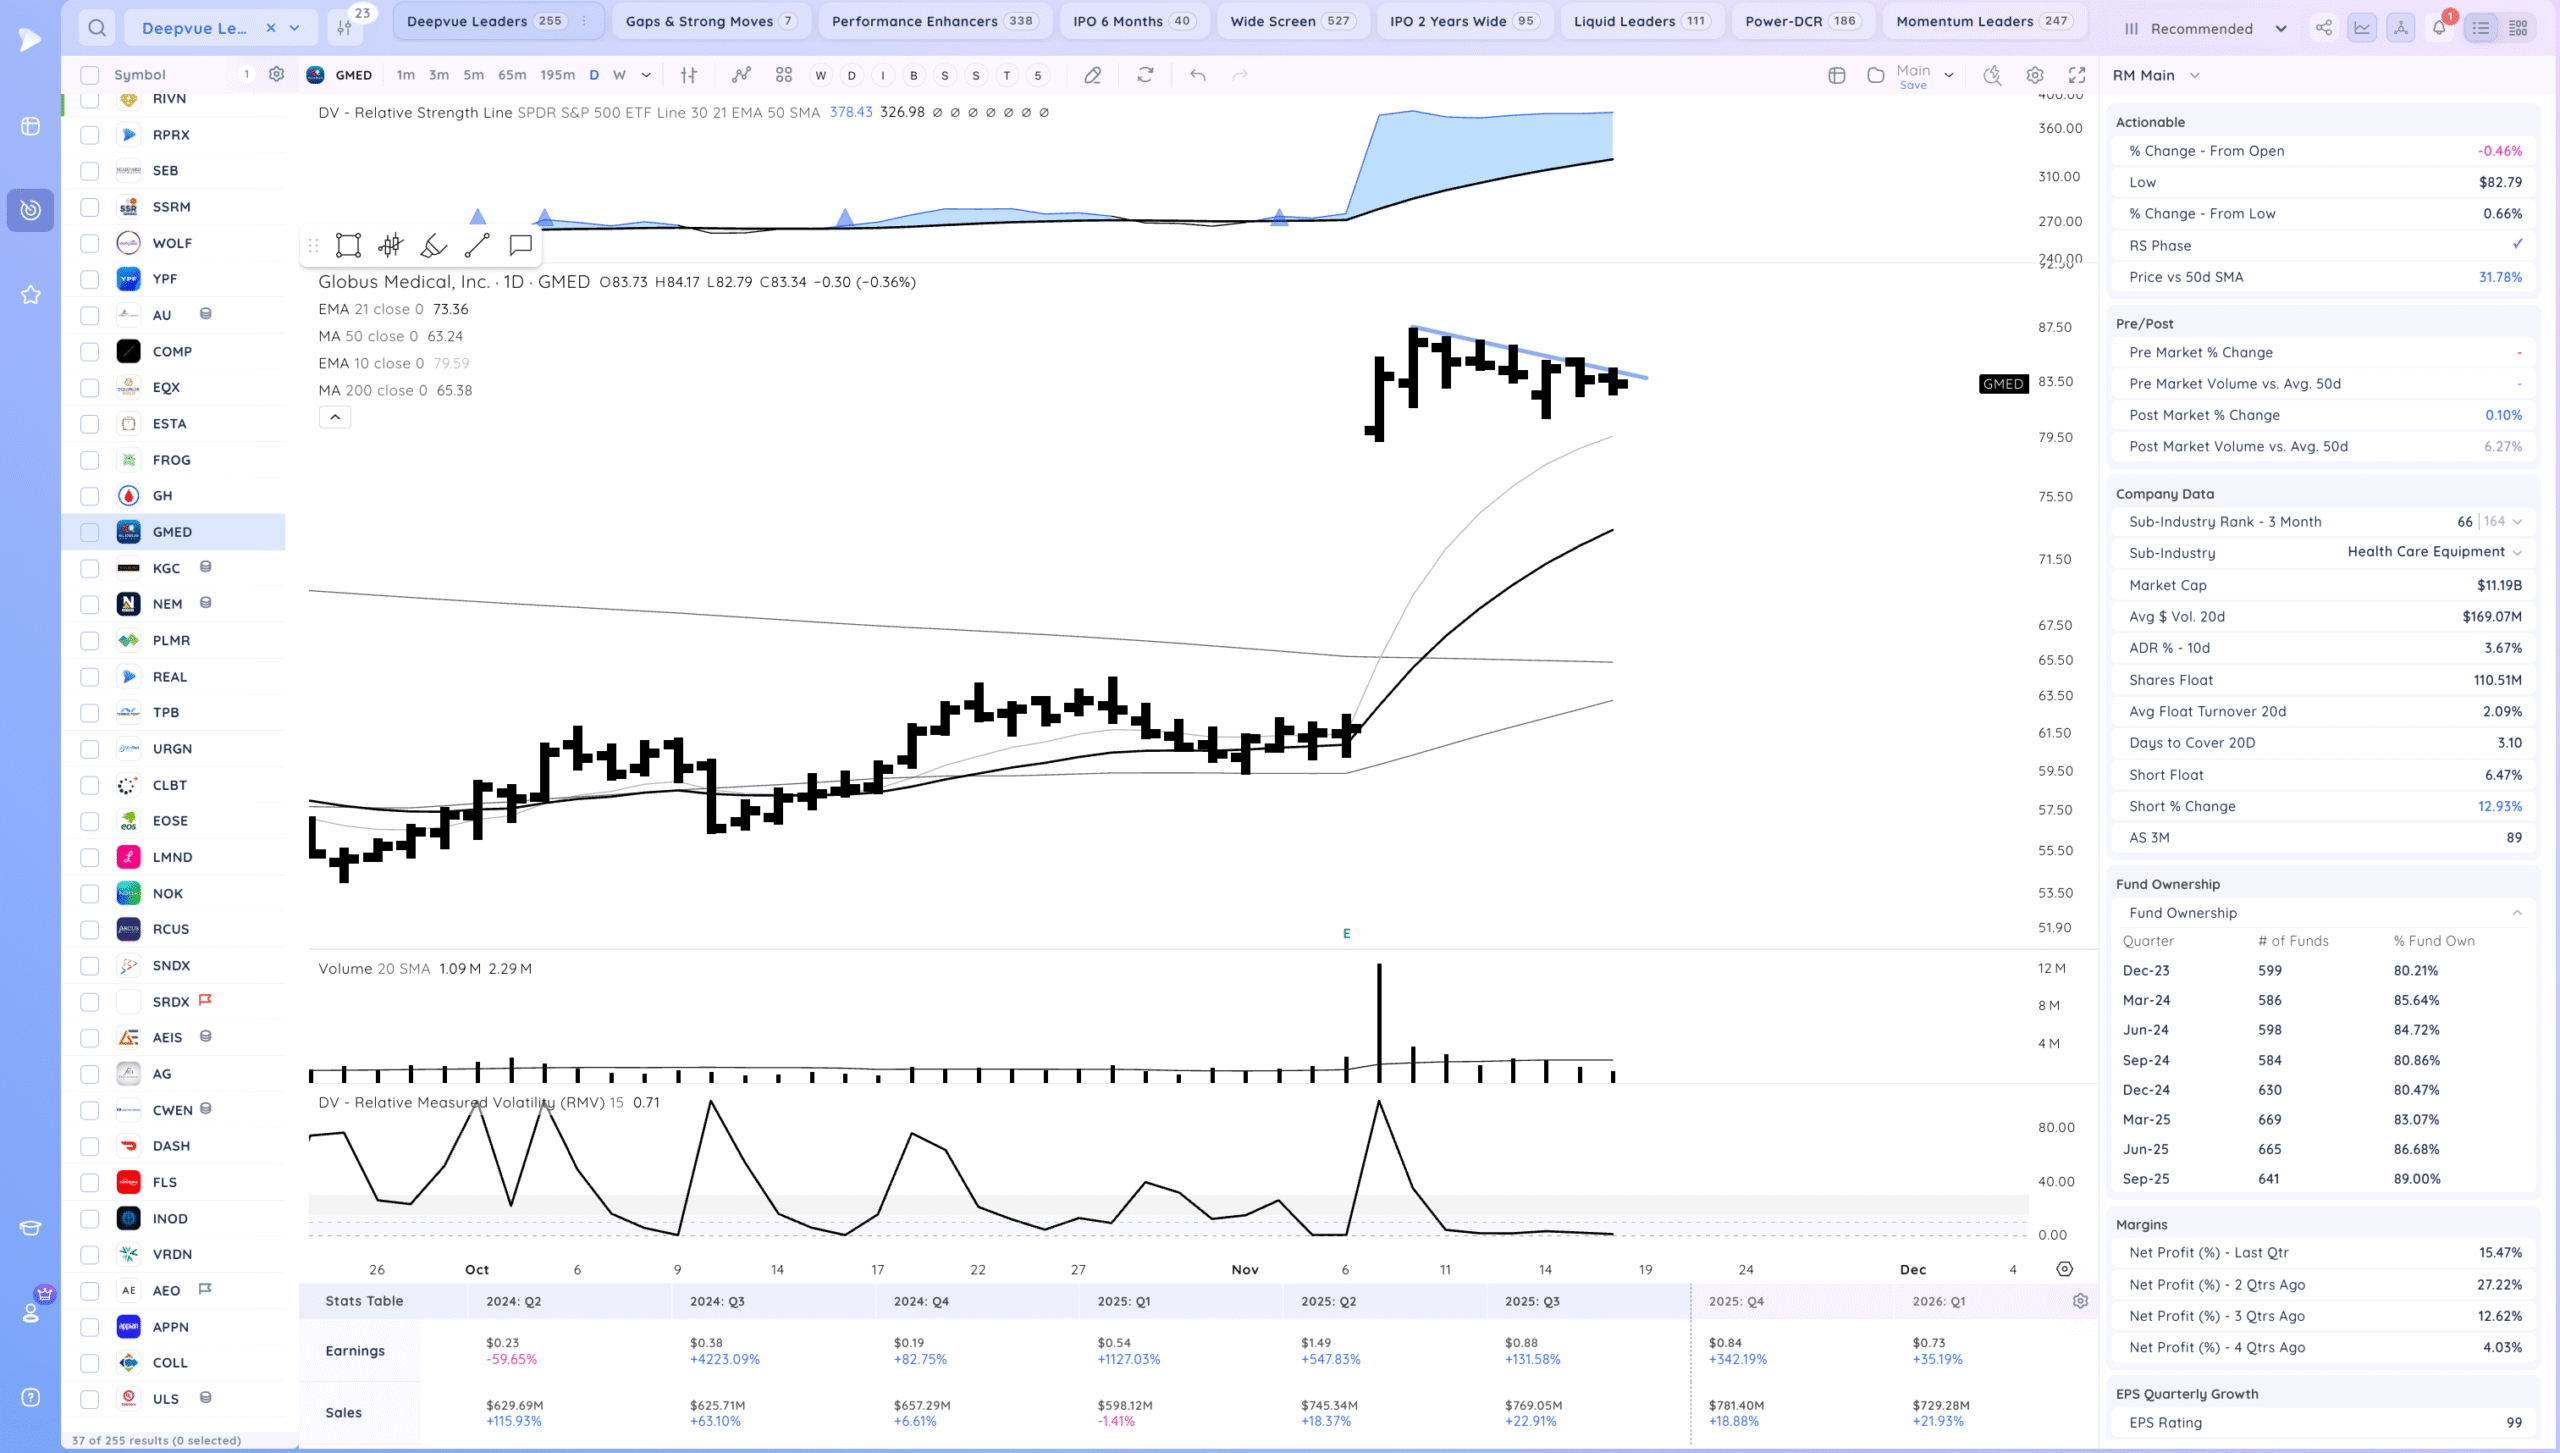Screen dimensions: 2560x1453
Task: Open the RM Main panel dropdown
Action: coord(2195,75)
